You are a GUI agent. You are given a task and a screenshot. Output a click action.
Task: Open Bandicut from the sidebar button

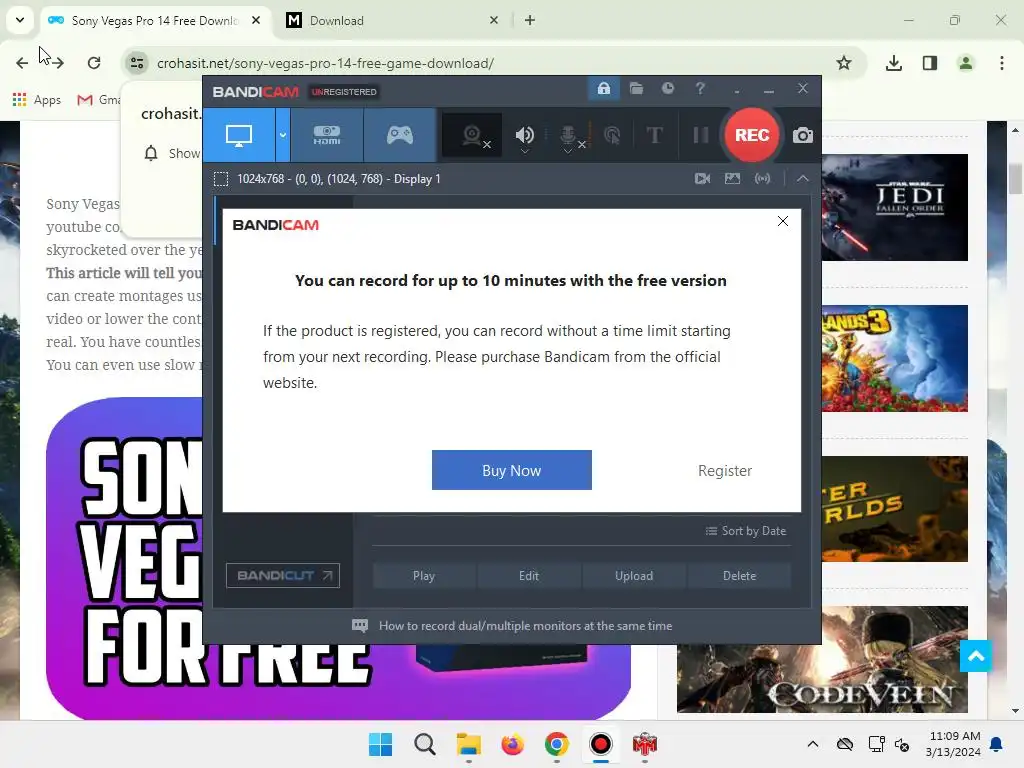click(x=283, y=575)
